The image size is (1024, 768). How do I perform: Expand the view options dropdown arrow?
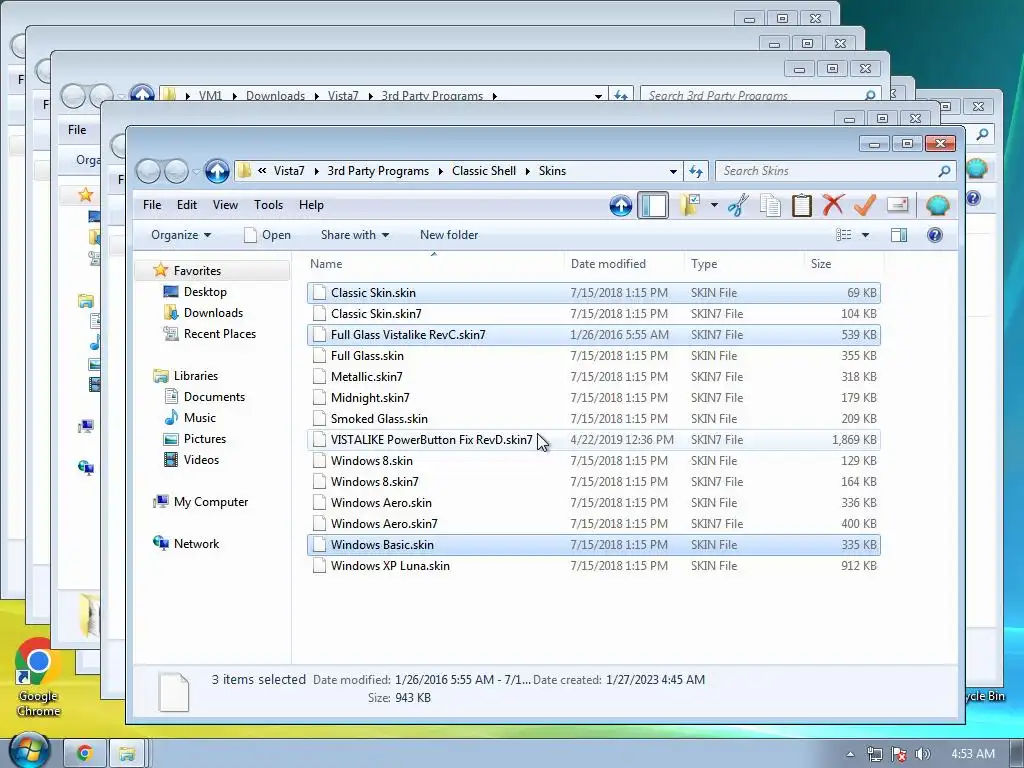coord(865,235)
